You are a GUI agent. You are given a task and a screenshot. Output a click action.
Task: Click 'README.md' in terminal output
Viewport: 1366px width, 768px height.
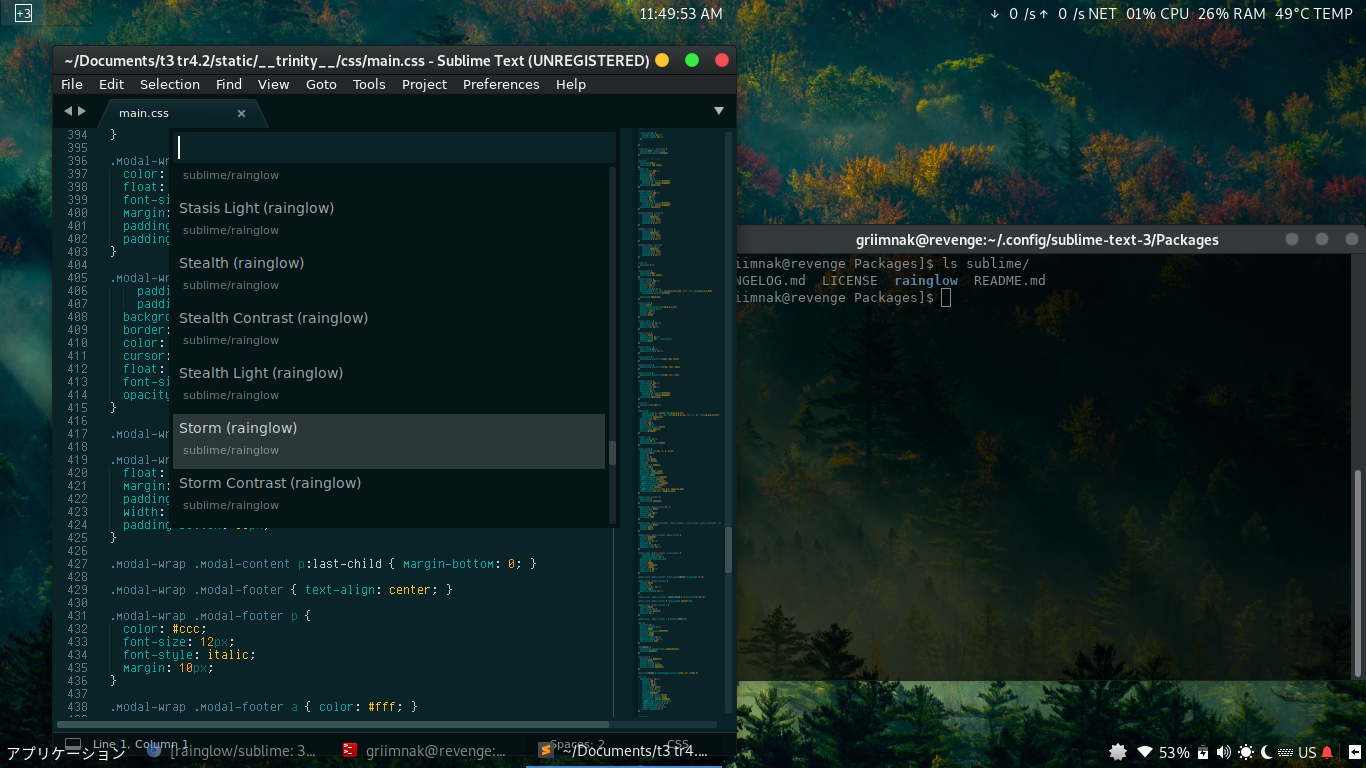[1010, 280]
